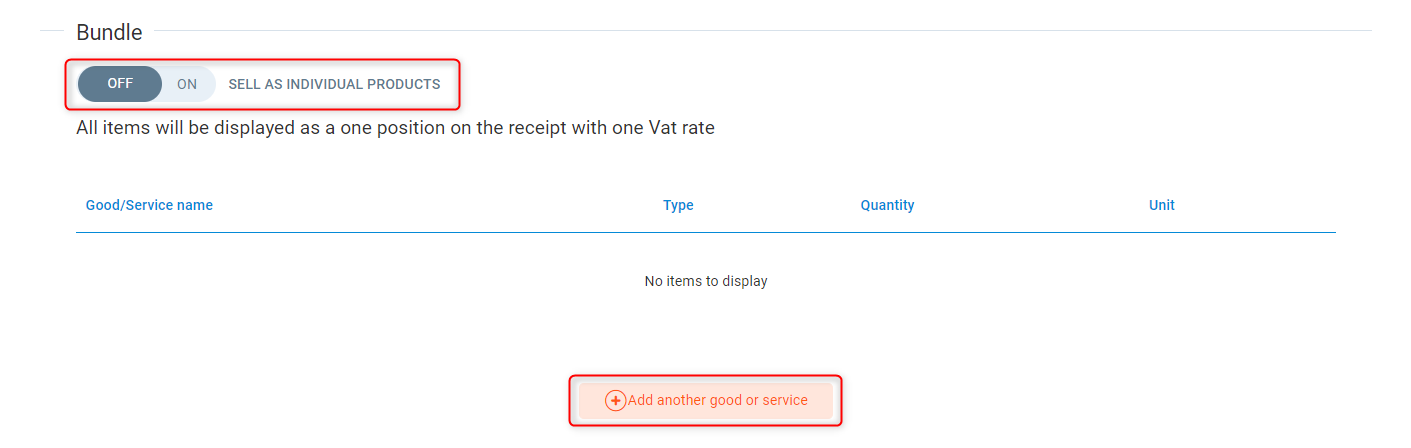Switch the bundle toggle to OFF

click(120, 84)
